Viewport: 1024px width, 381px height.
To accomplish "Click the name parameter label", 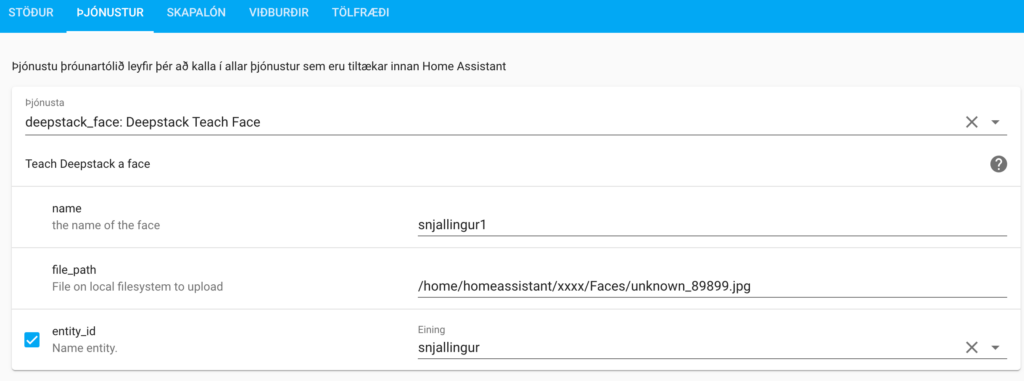I will 65,209.
